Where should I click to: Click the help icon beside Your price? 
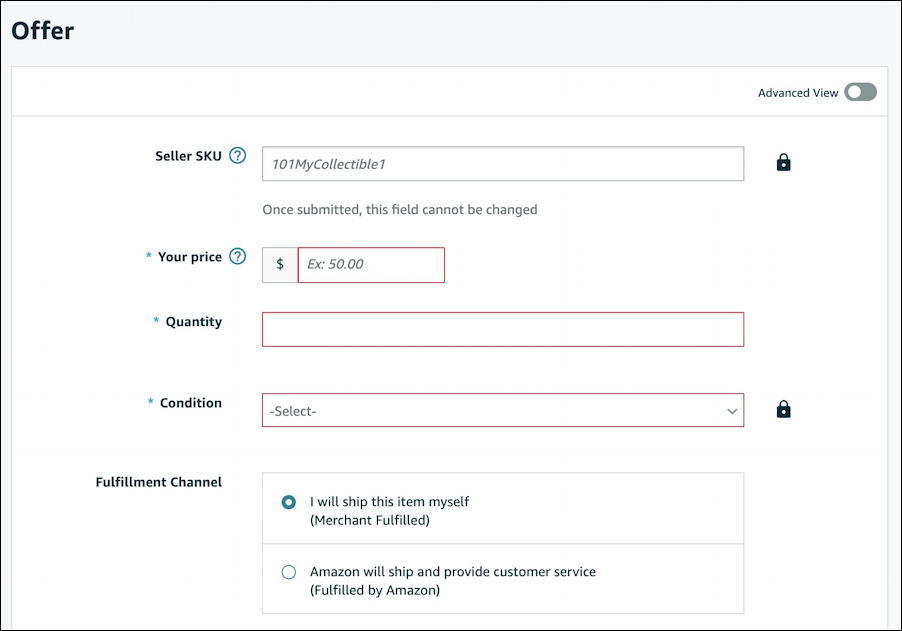coord(237,256)
